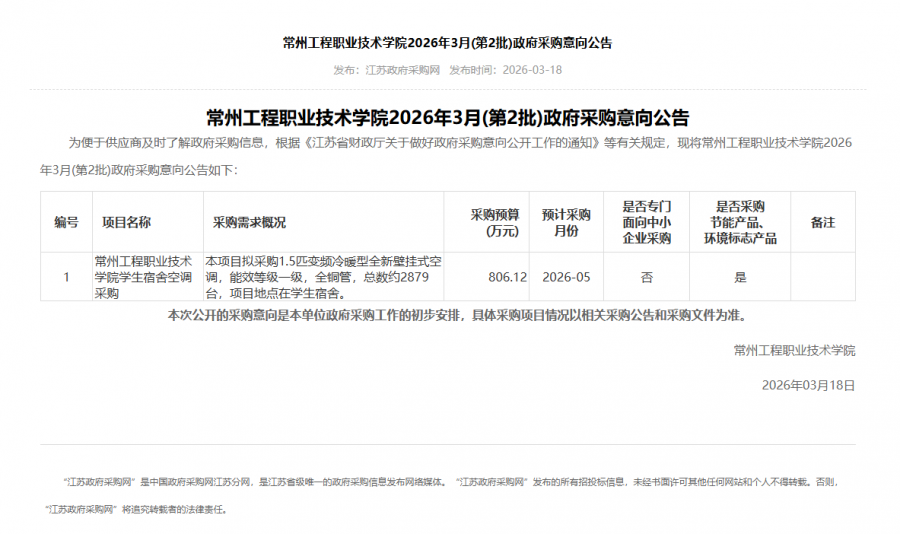The image size is (900, 534).
Task: Click the budget value 806.12
Action: 507,277
